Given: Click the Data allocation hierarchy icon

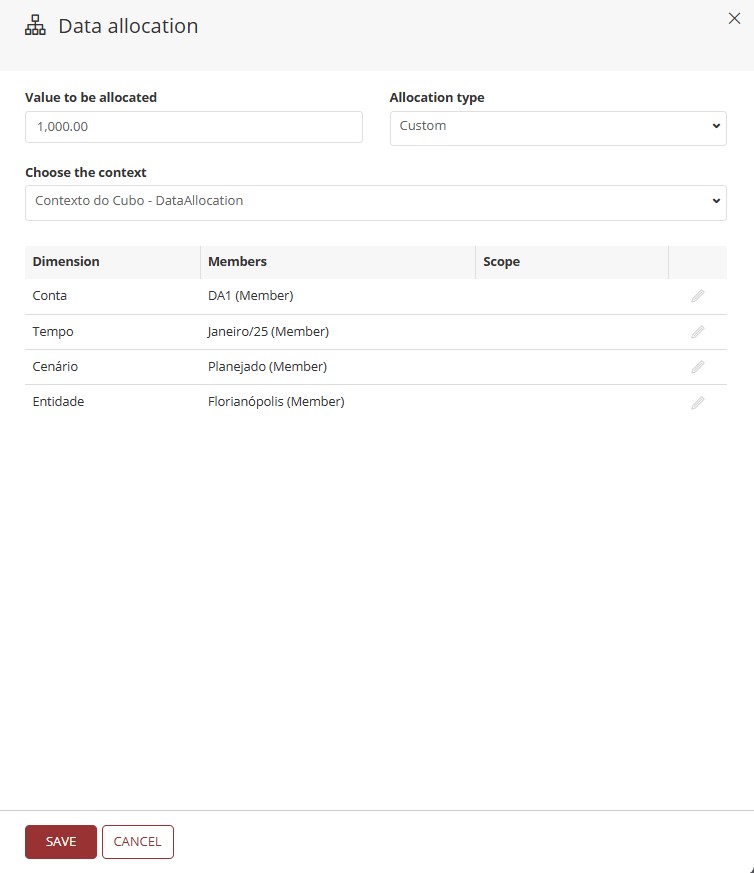Looking at the screenshot, I should 36,27.
